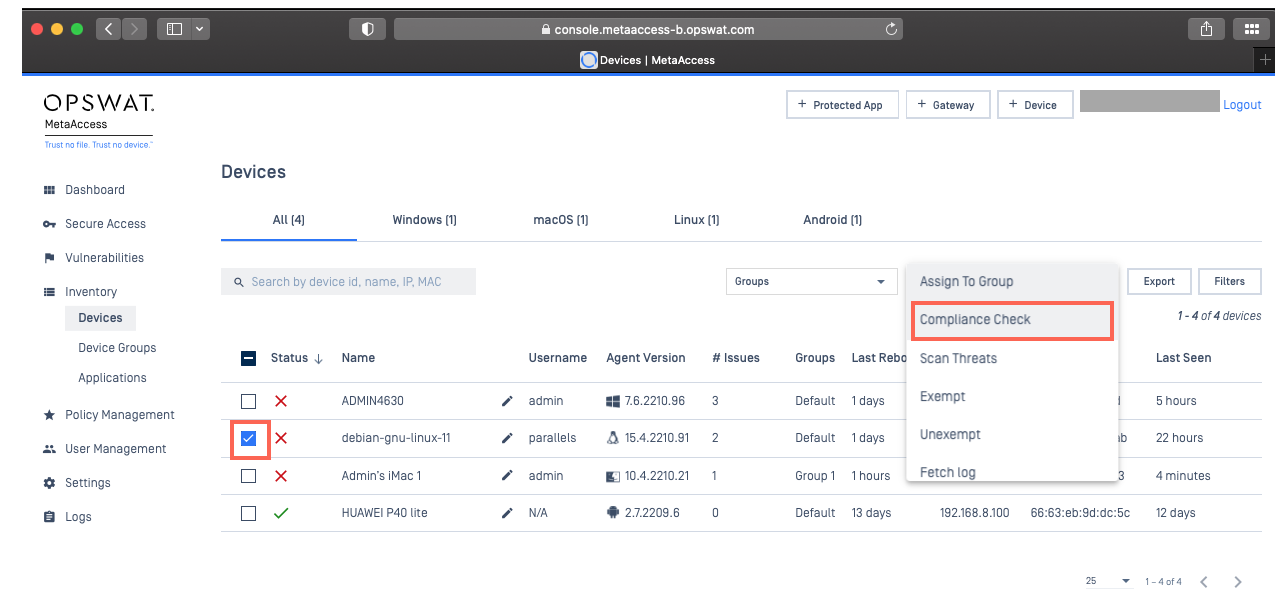Viewport: 1283px width, 608px height.
Task: Click Safari back navigation arrow
Action: click(x=109, y=29)
